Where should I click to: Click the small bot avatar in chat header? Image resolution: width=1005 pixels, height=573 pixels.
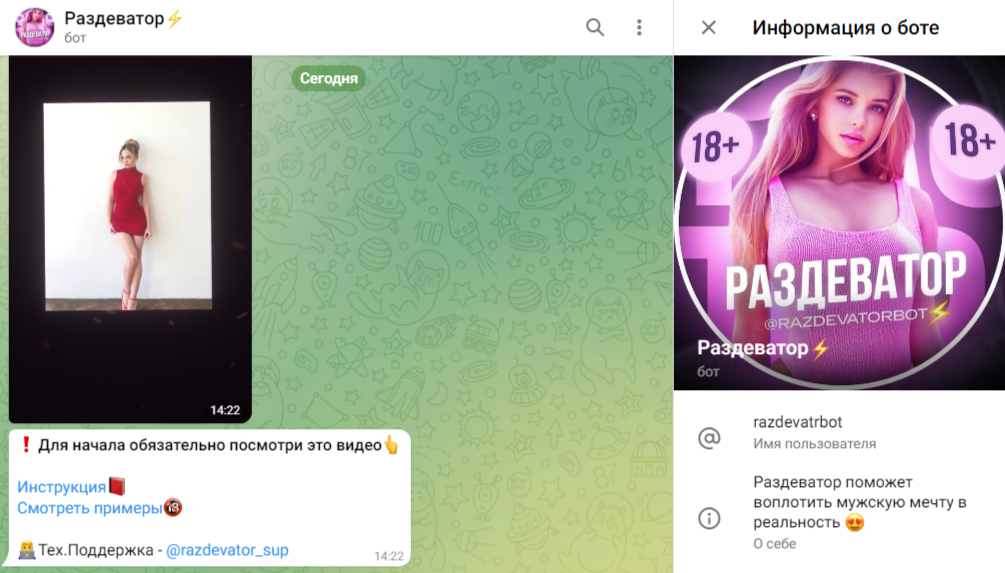click(35, 27)
